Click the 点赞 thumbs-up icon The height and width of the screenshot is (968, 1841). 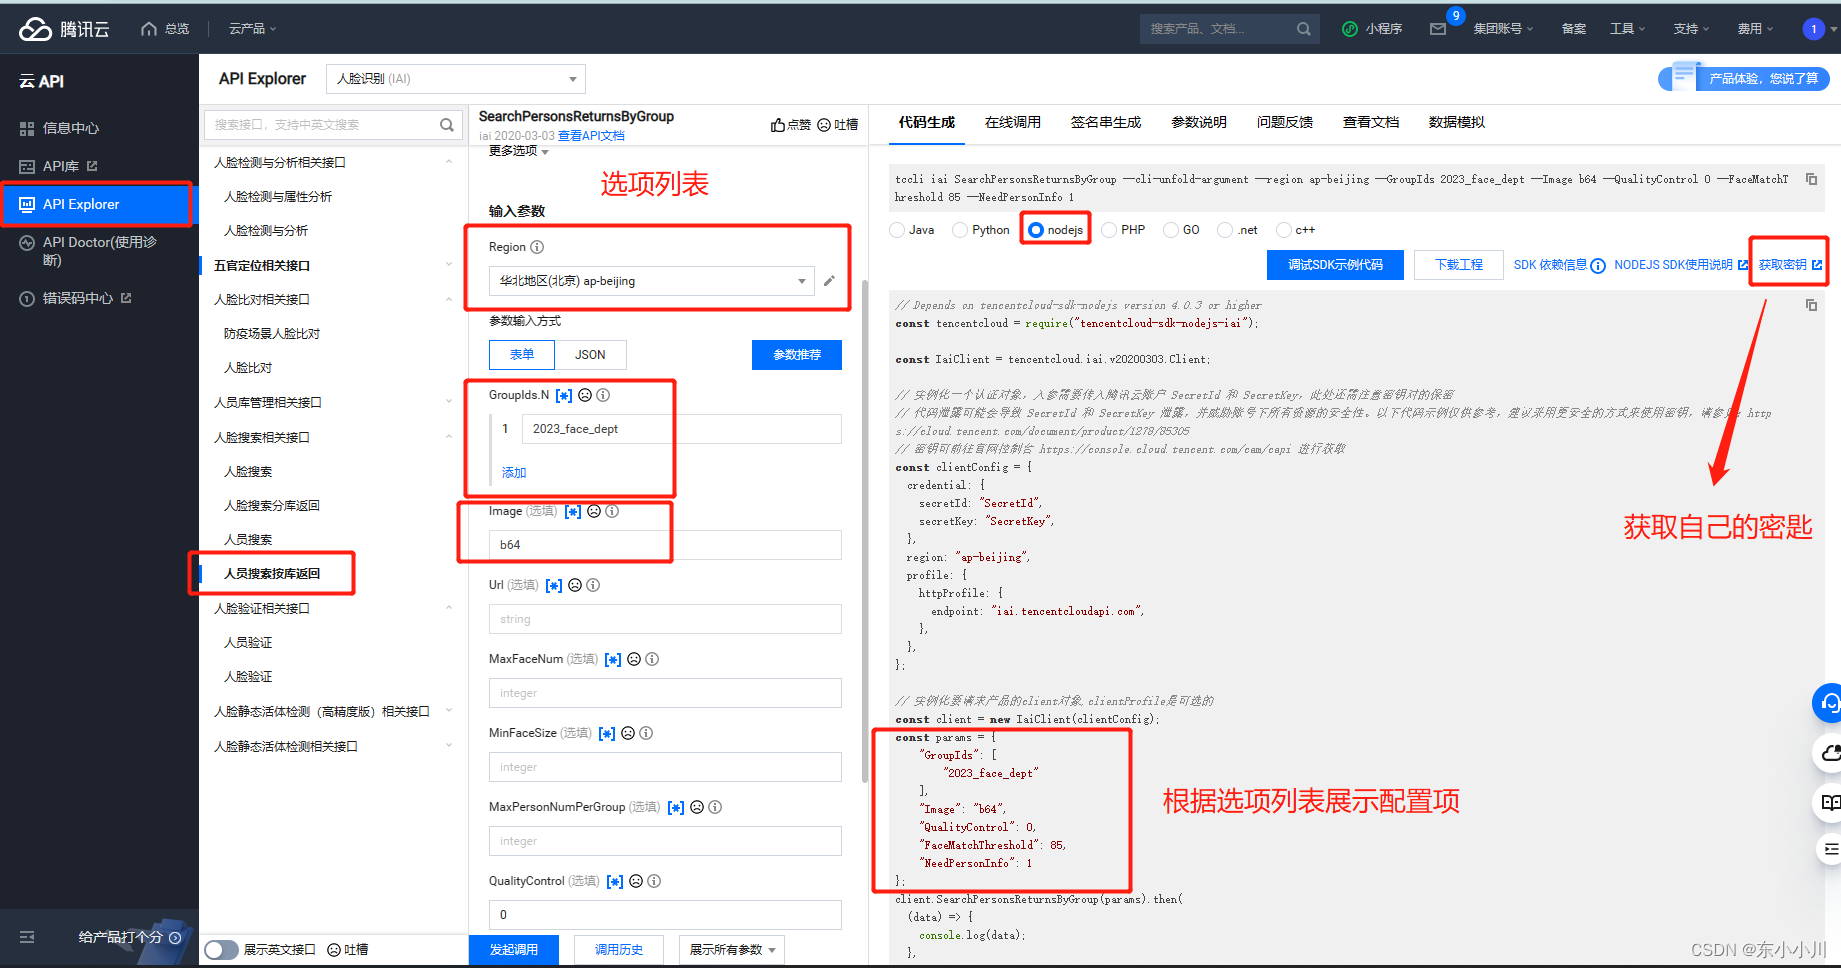(x=778, y=125)
